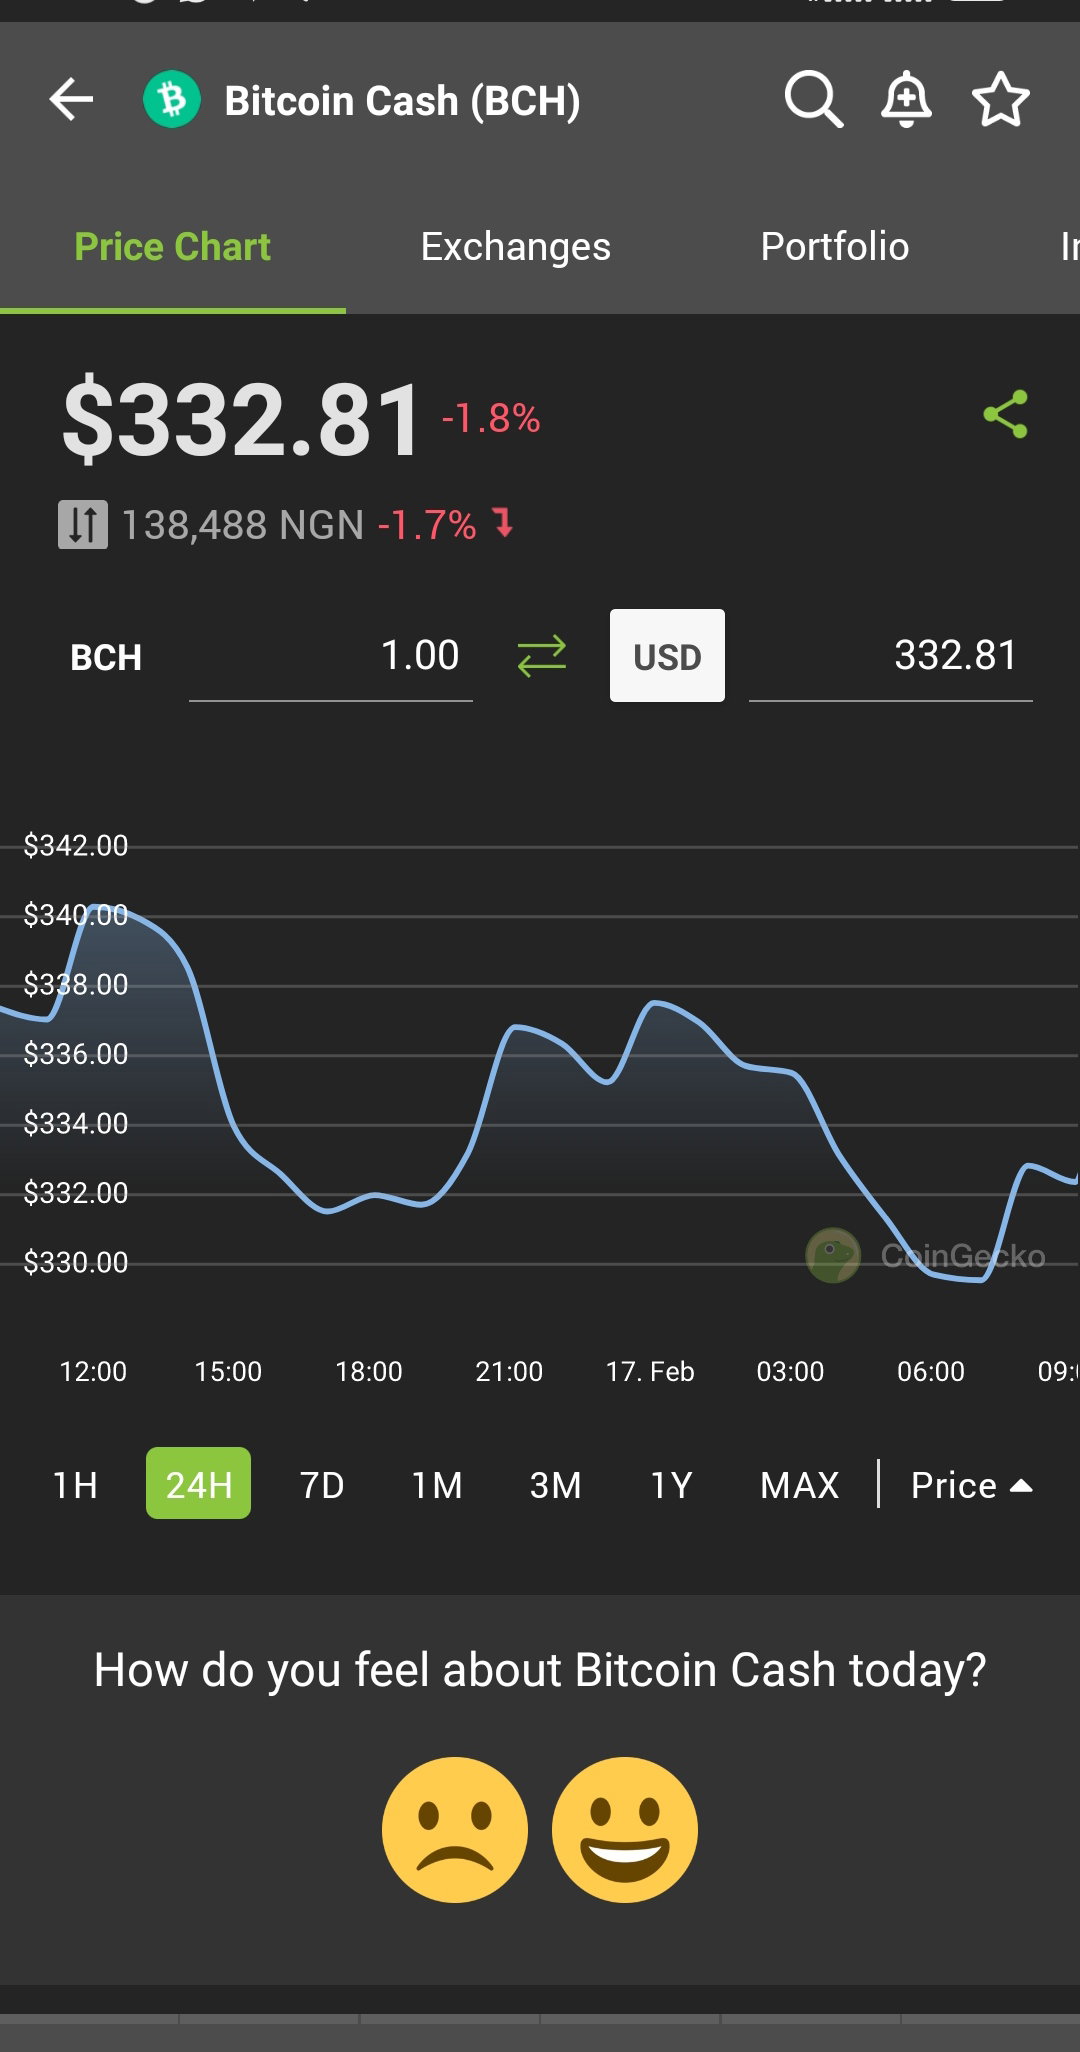The height and width of the screenshot is (2052, 1080).
Task: Tap the 17. Feb date label on chart
Action: click(650, 1371)
